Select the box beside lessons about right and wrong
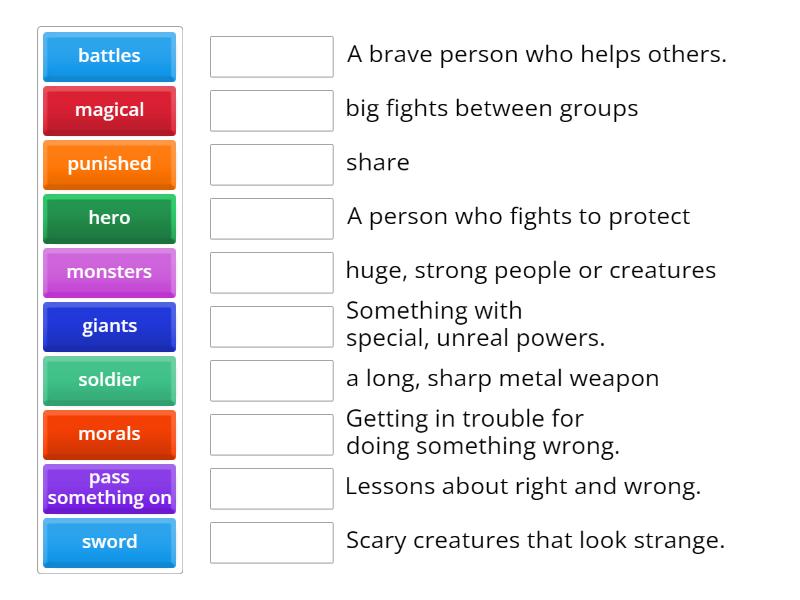This screenshot has width=800, height=600. (271, 488)
